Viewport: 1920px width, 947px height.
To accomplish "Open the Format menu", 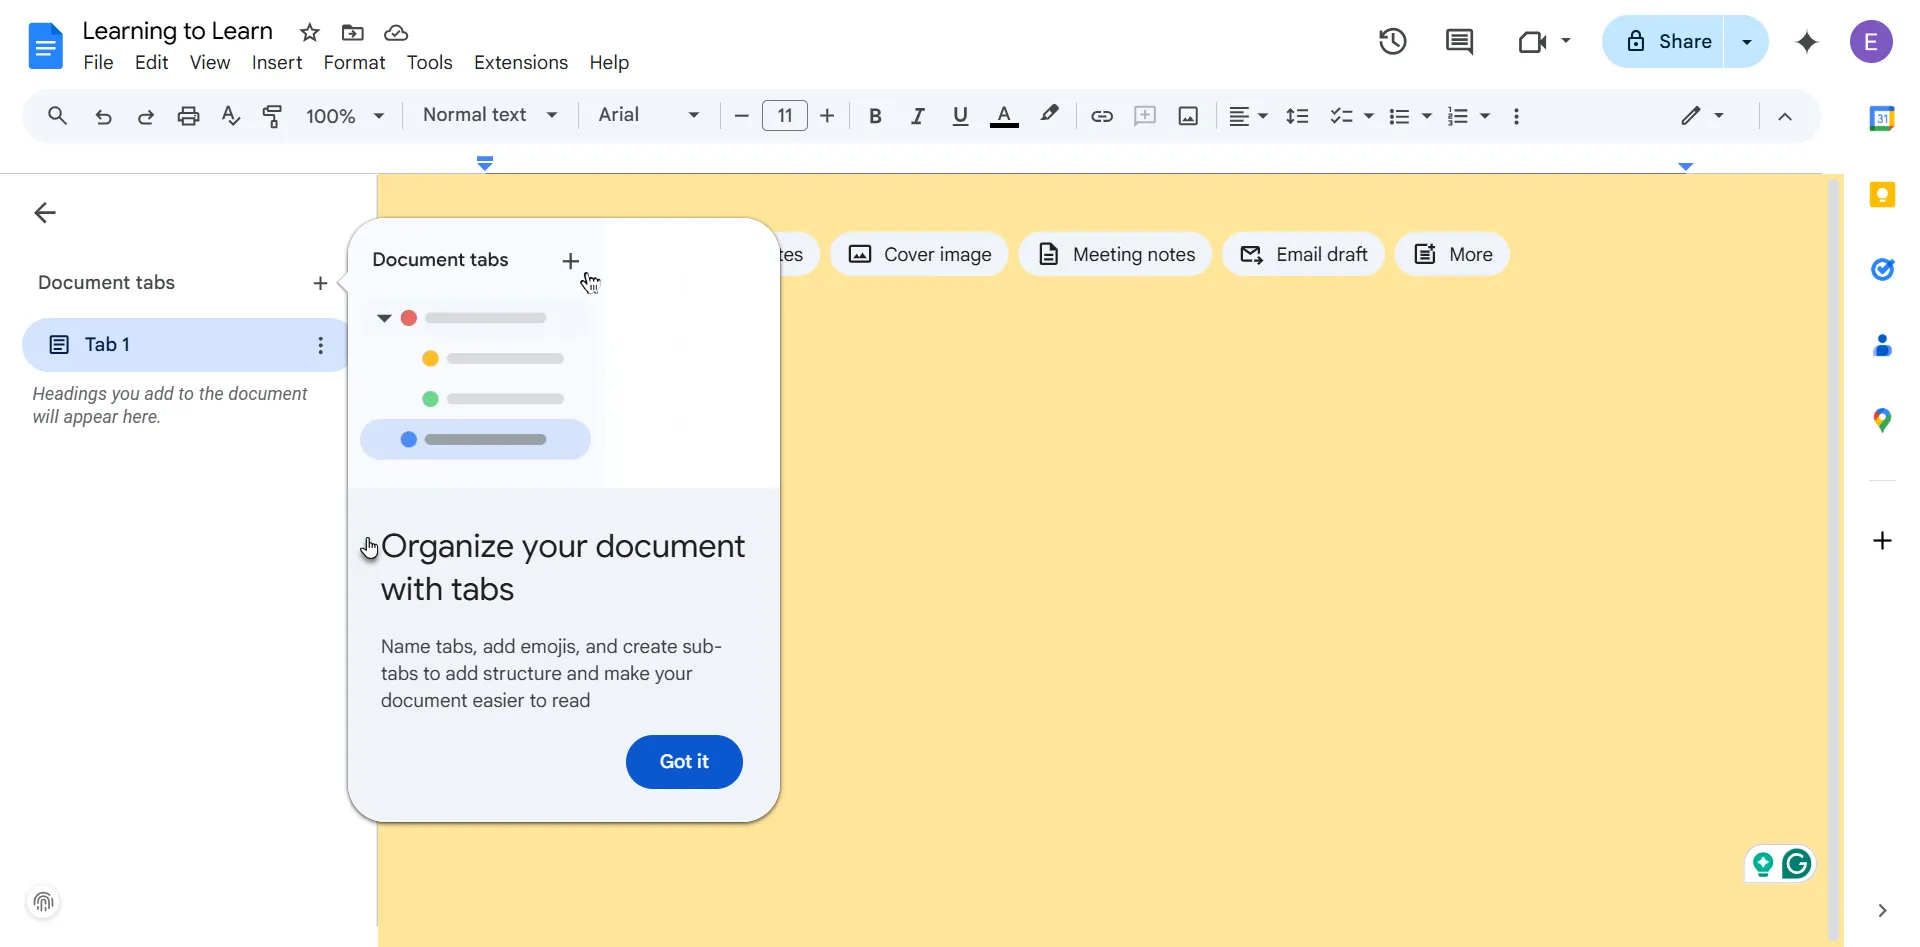I will (355, 62).
